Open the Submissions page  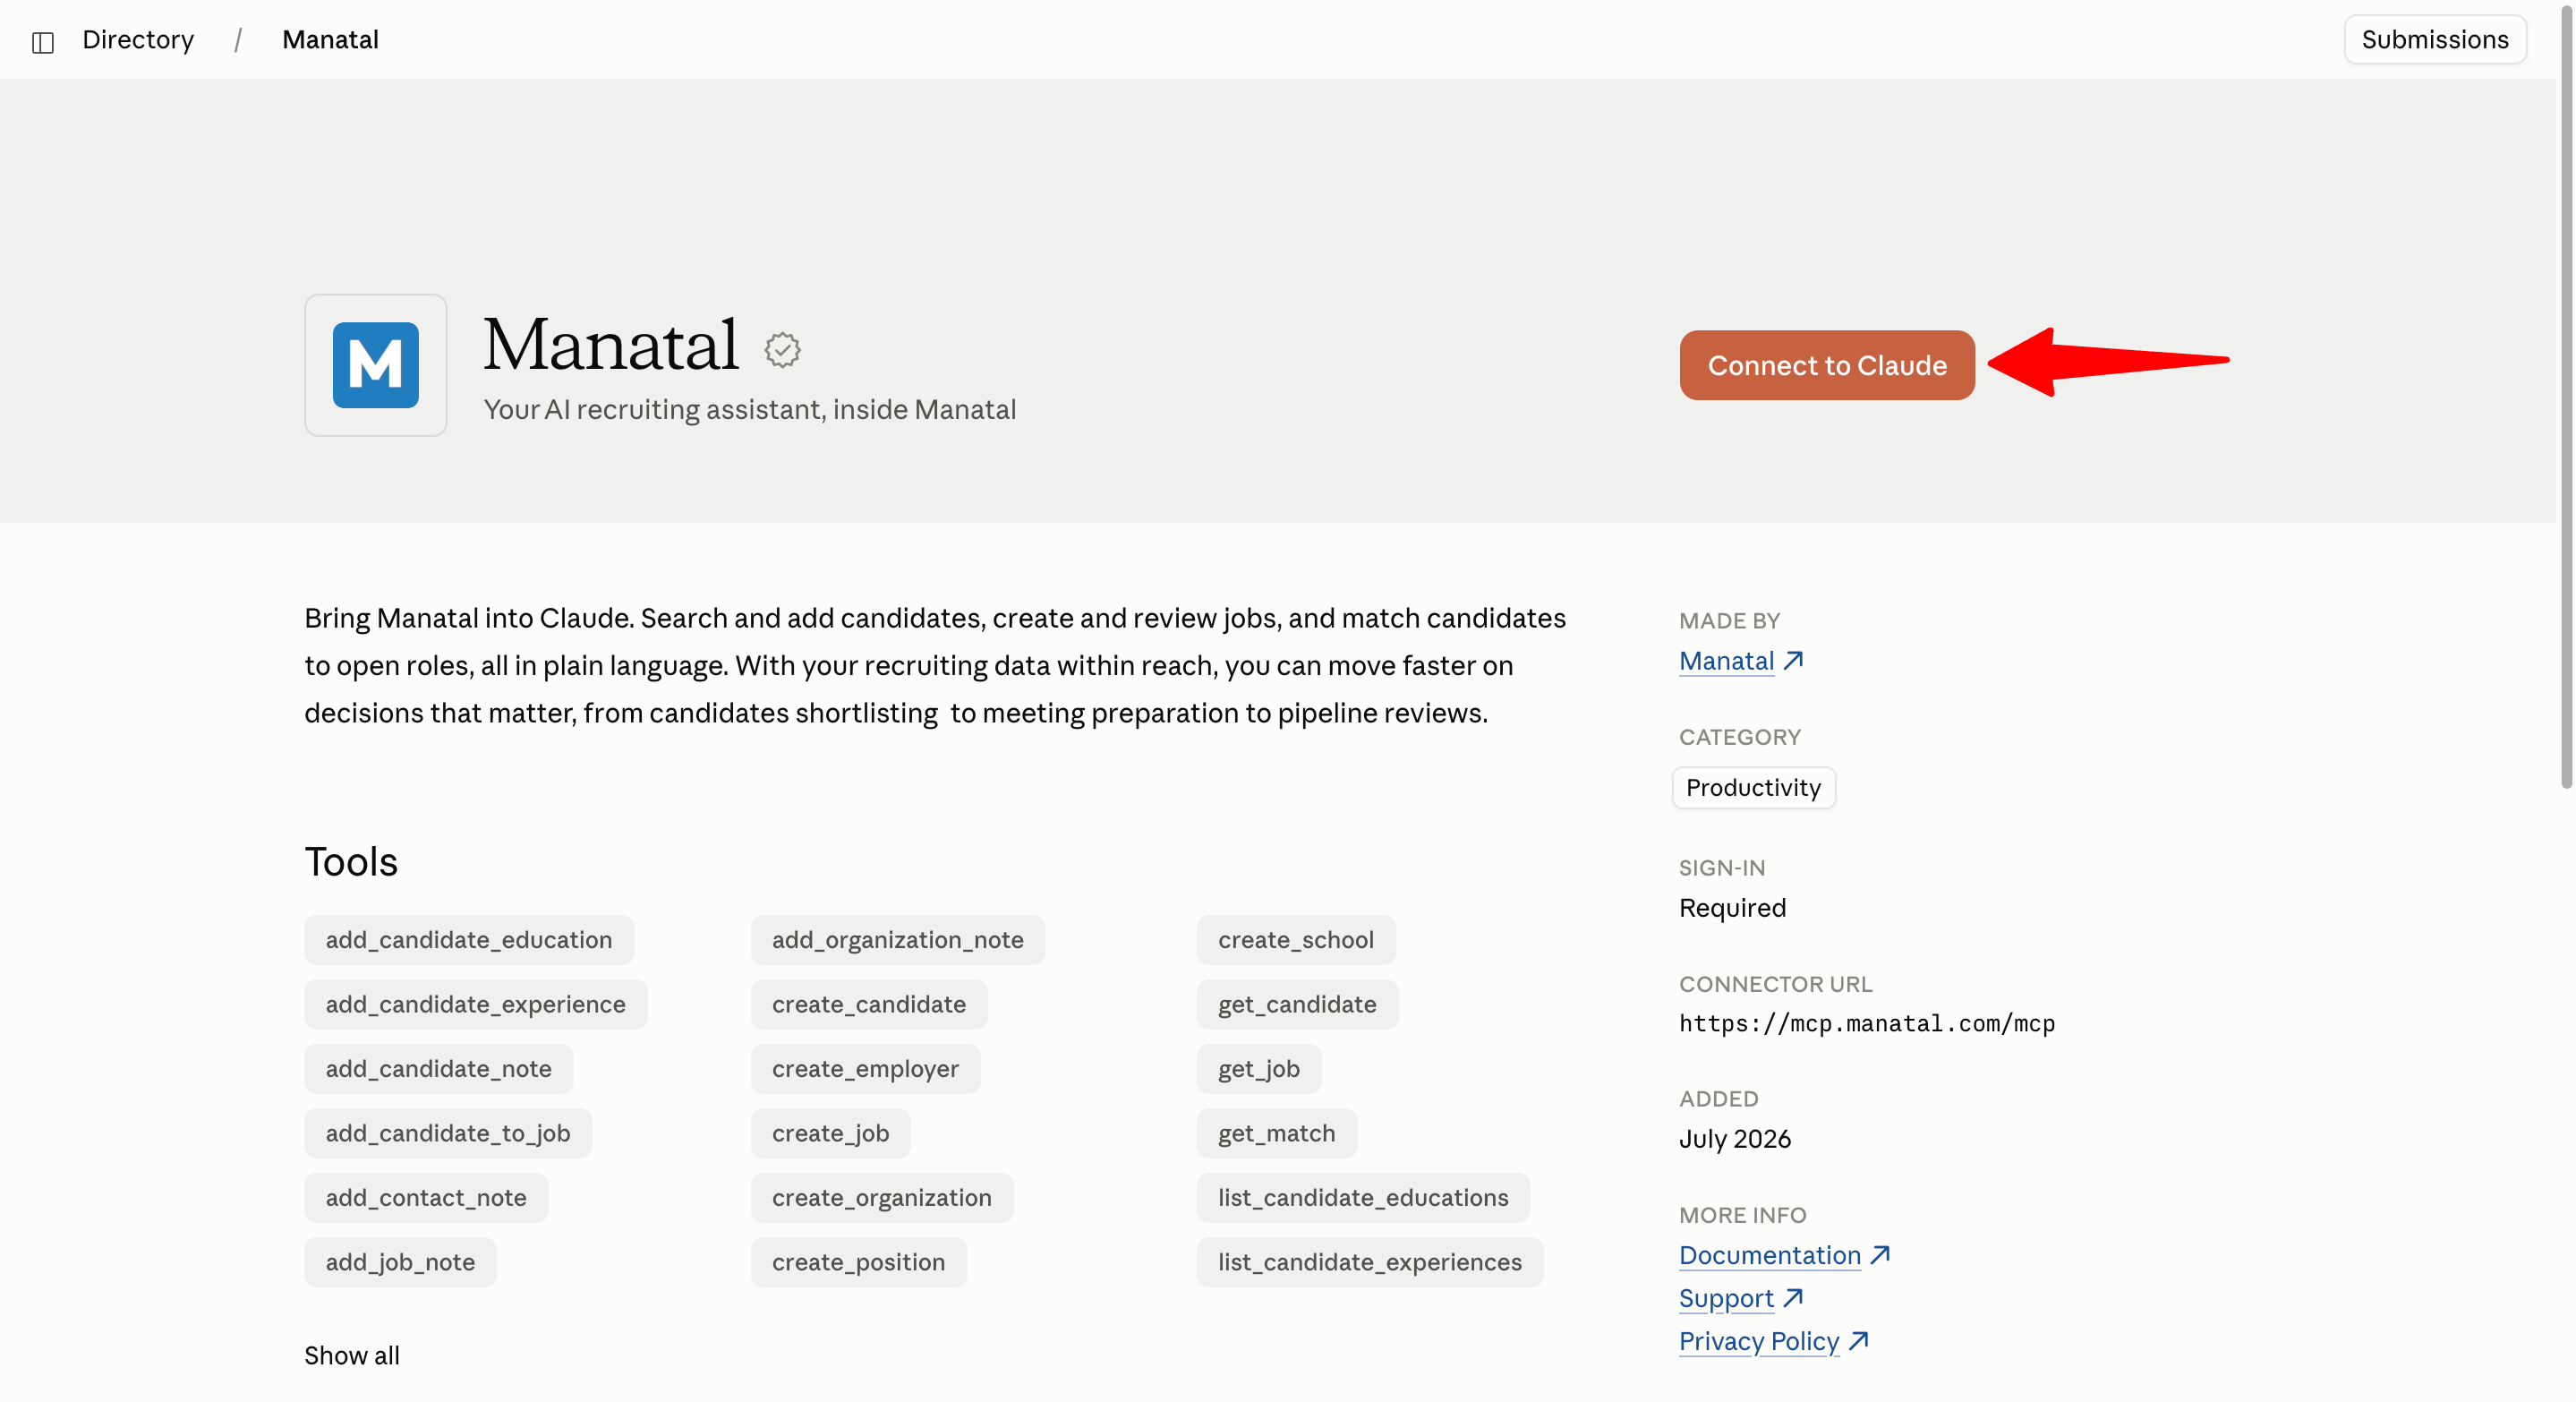[2435, 40]
